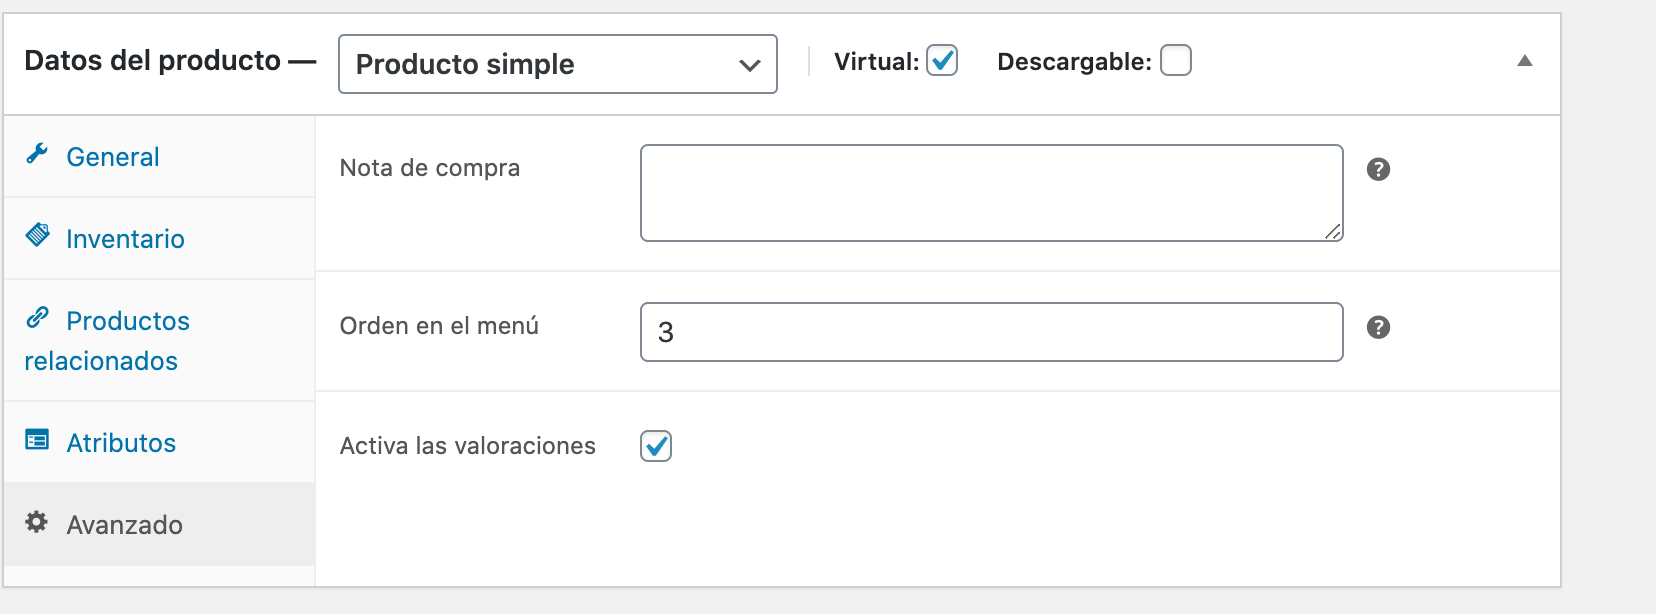Select the Avanzado tab label
Screen dimensions: 1656x614
pos(124,525)
